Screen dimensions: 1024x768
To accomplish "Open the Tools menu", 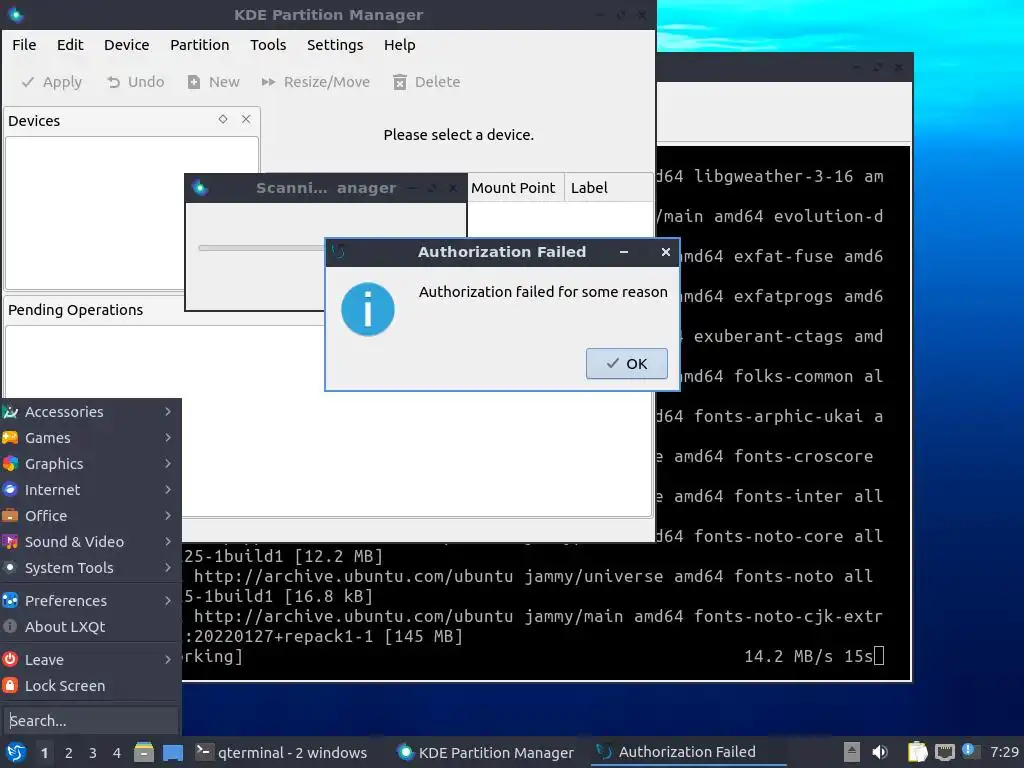I will coord(268,45).
